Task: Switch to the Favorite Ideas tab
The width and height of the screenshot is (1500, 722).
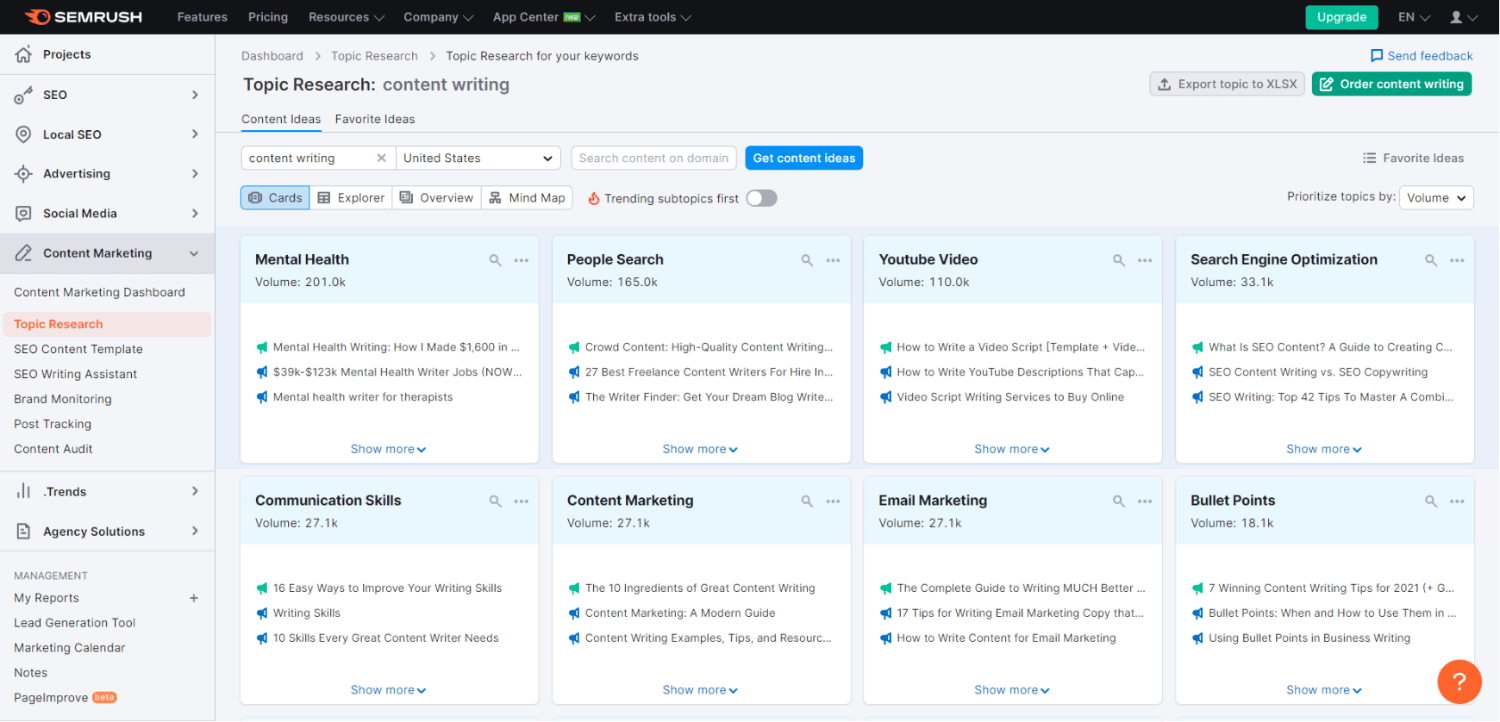Action: click(x=375, y=119)
